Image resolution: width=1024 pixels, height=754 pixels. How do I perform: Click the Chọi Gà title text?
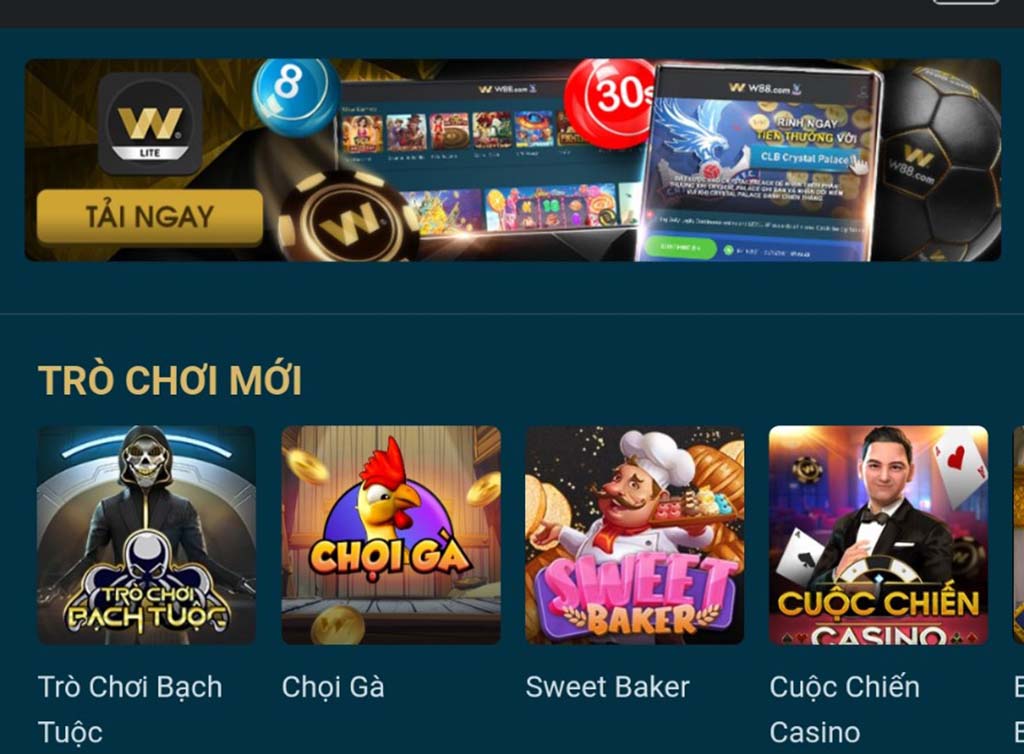333,687
